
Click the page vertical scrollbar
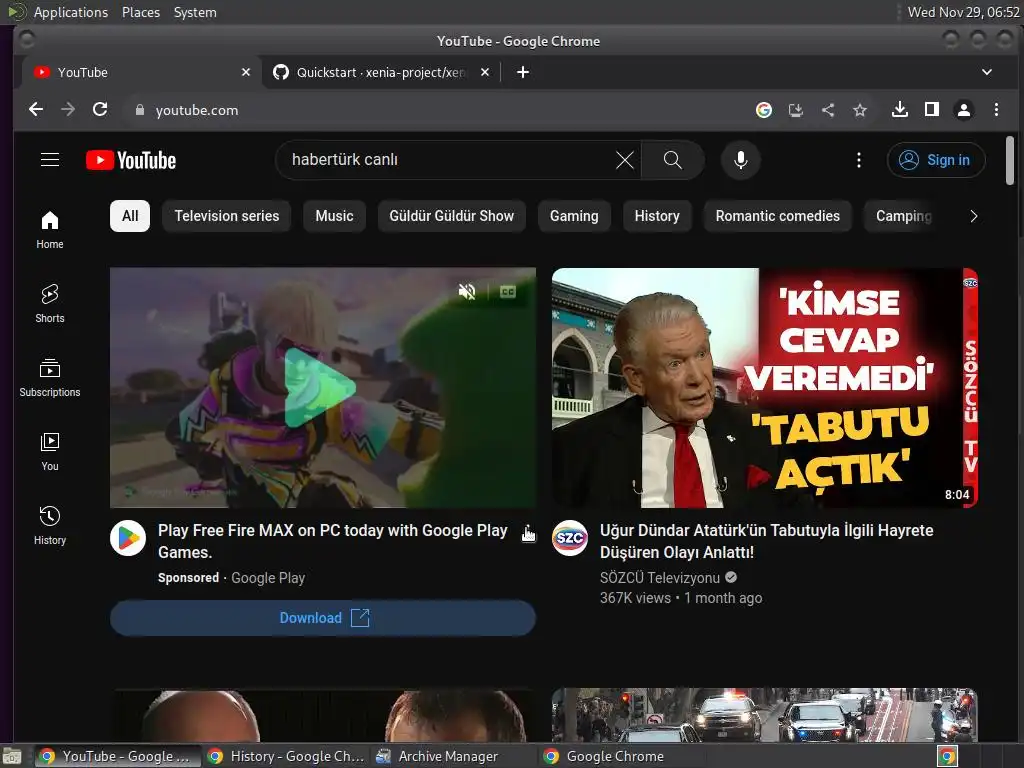[1010, 160]
